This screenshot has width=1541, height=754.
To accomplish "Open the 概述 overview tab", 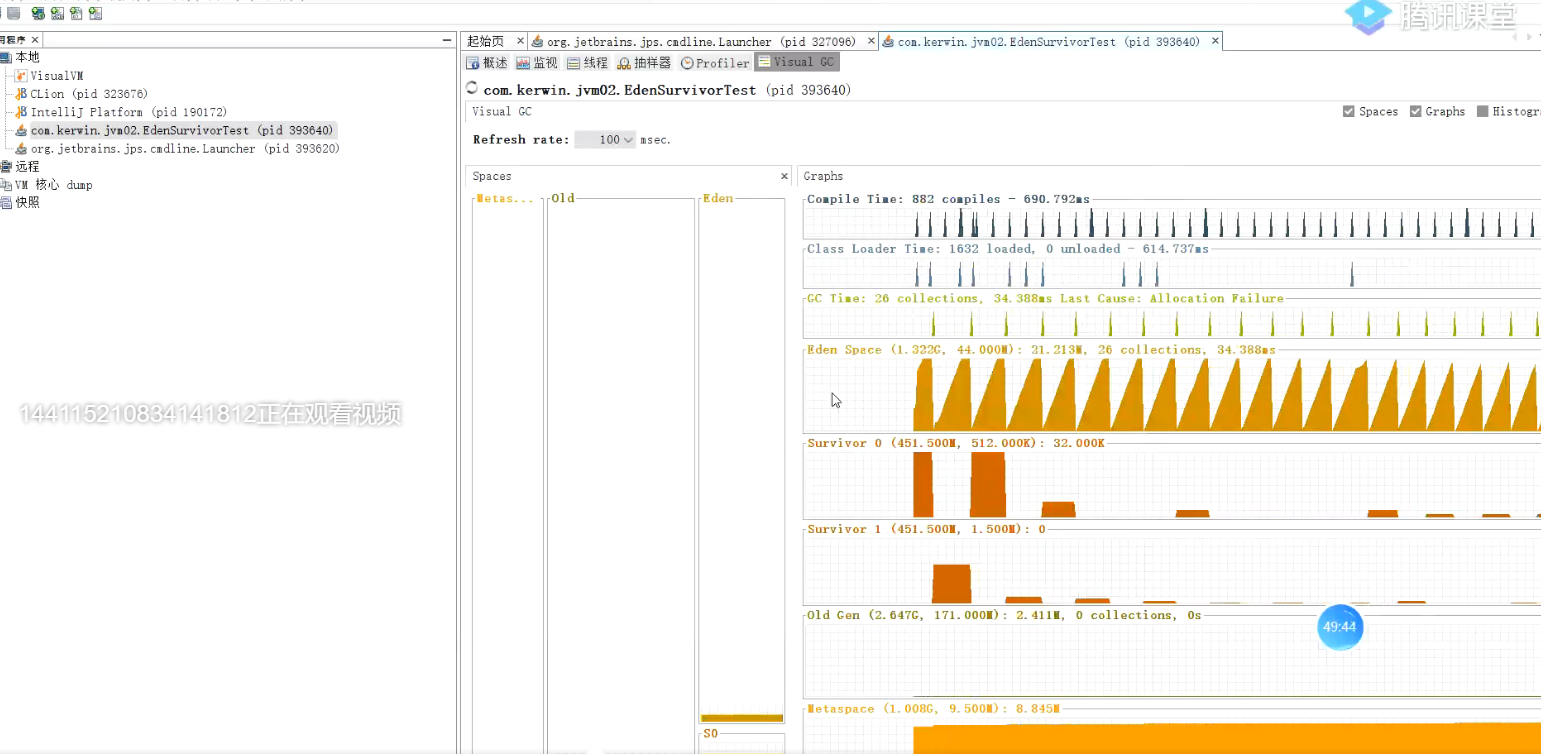I will point(487,63).
